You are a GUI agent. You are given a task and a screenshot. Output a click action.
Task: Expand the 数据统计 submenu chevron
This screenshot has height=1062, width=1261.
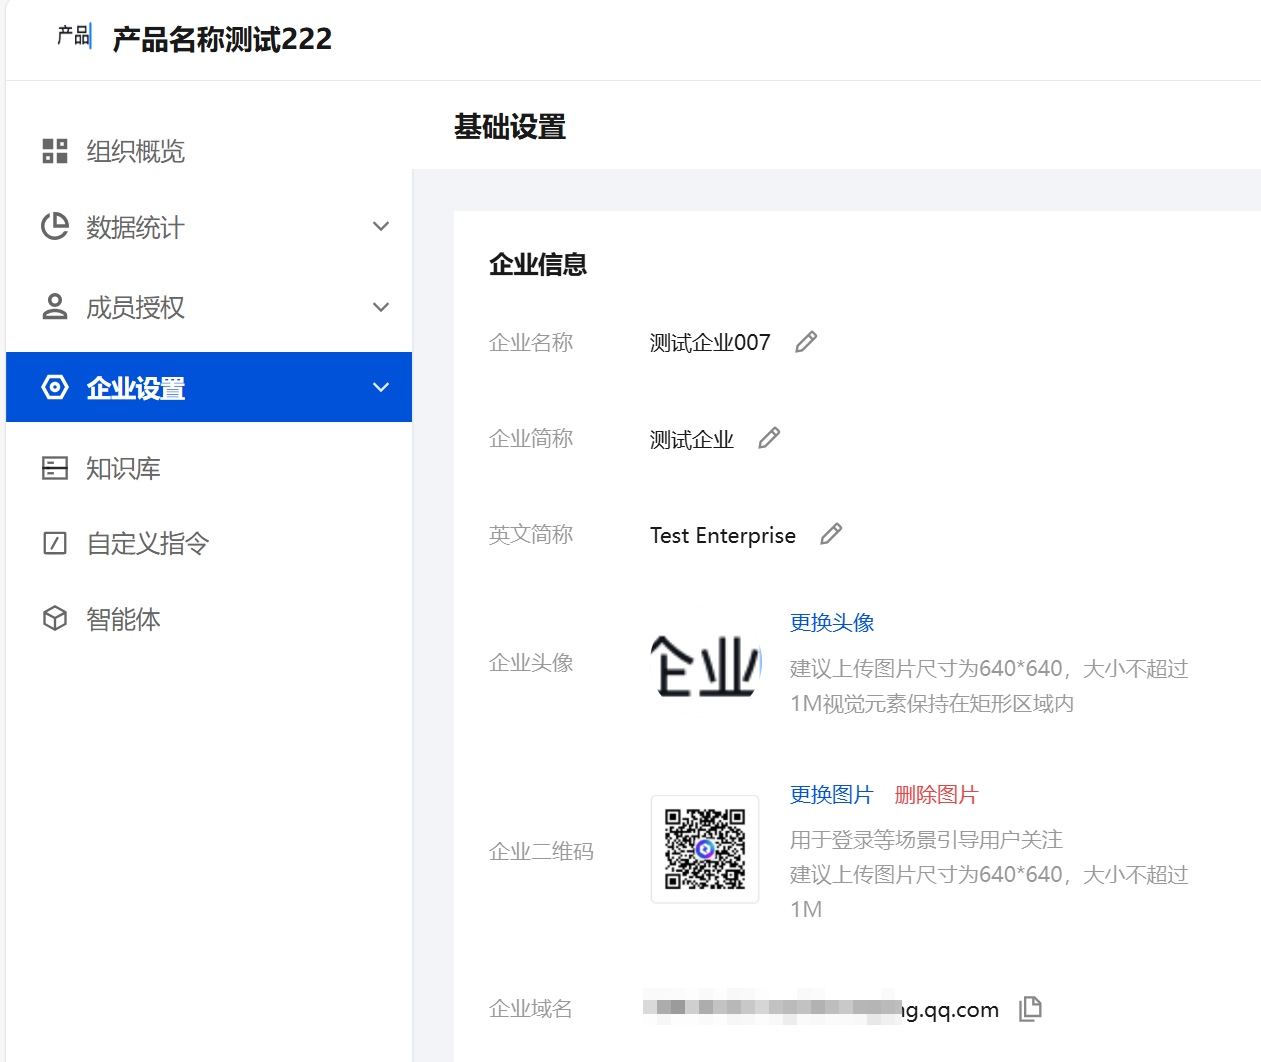pyautogui.click(x=381, y=227)
